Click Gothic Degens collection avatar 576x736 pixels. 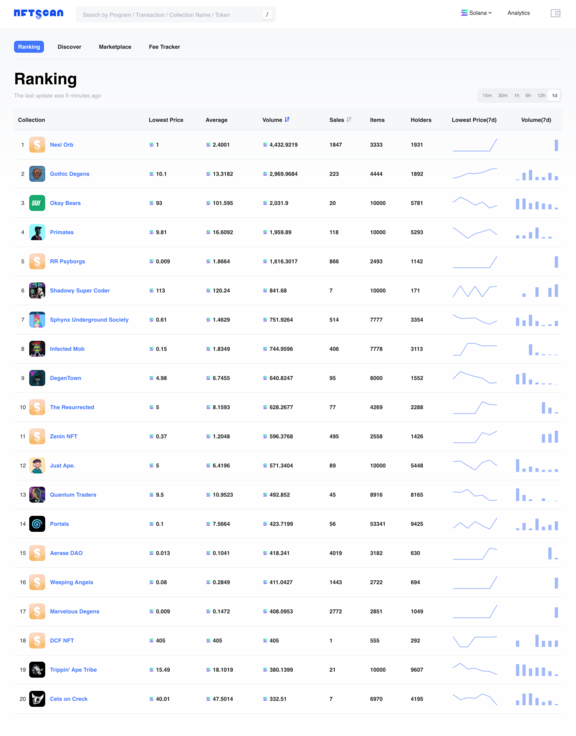tap(37, 174)
